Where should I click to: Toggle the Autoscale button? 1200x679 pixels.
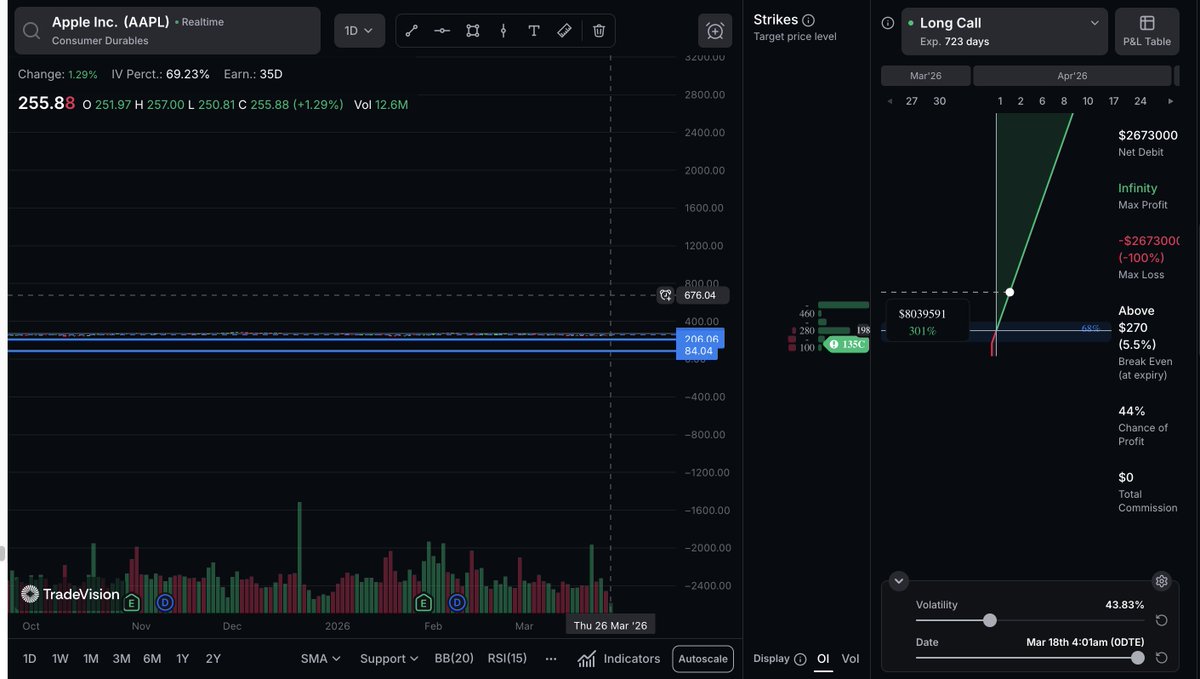703,659
